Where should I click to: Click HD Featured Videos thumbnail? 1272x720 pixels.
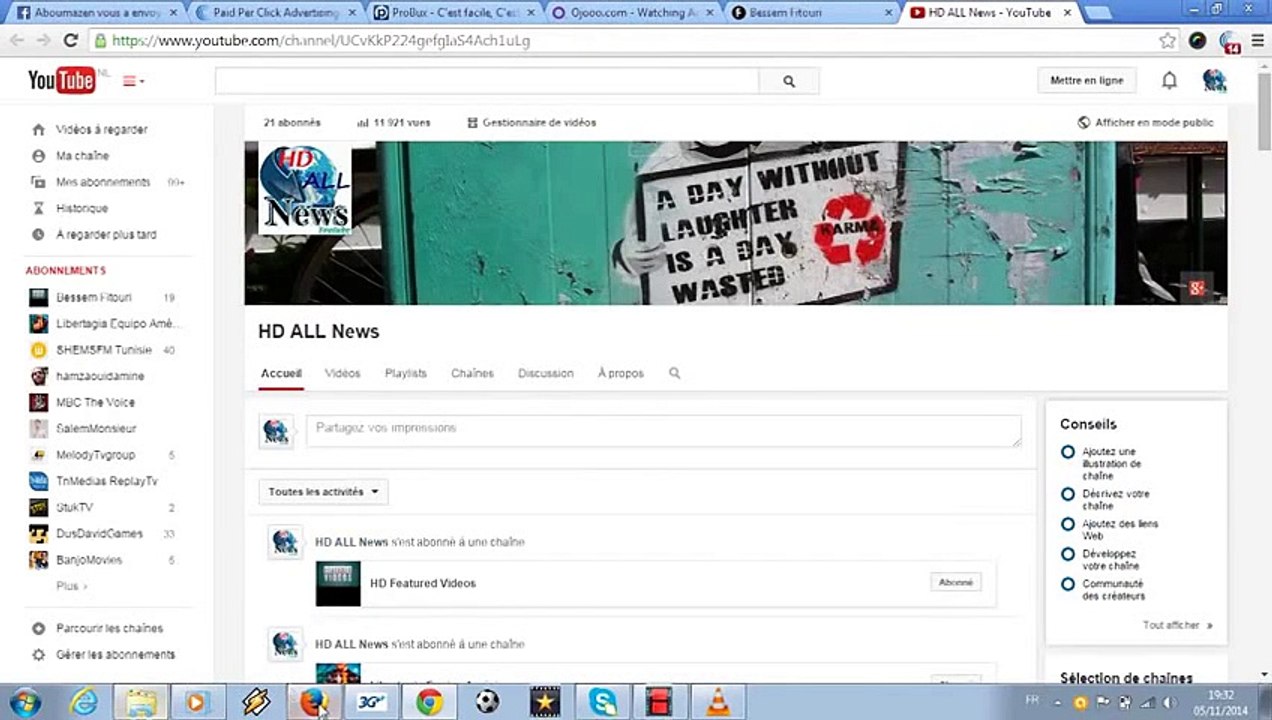pyautogui.click(x=338, y=584)
